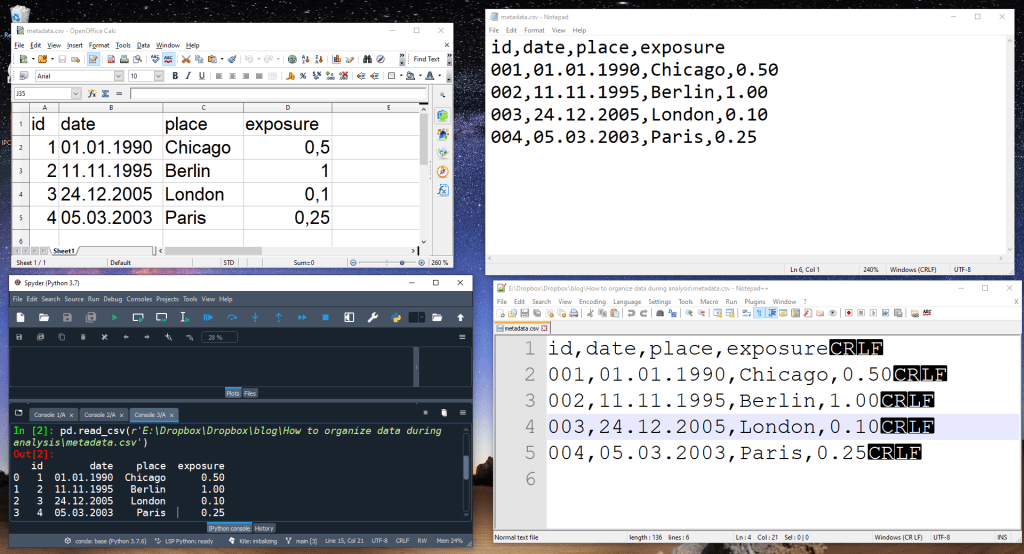Click the Spyder preferences wrench icon

(x=373, y=318)
